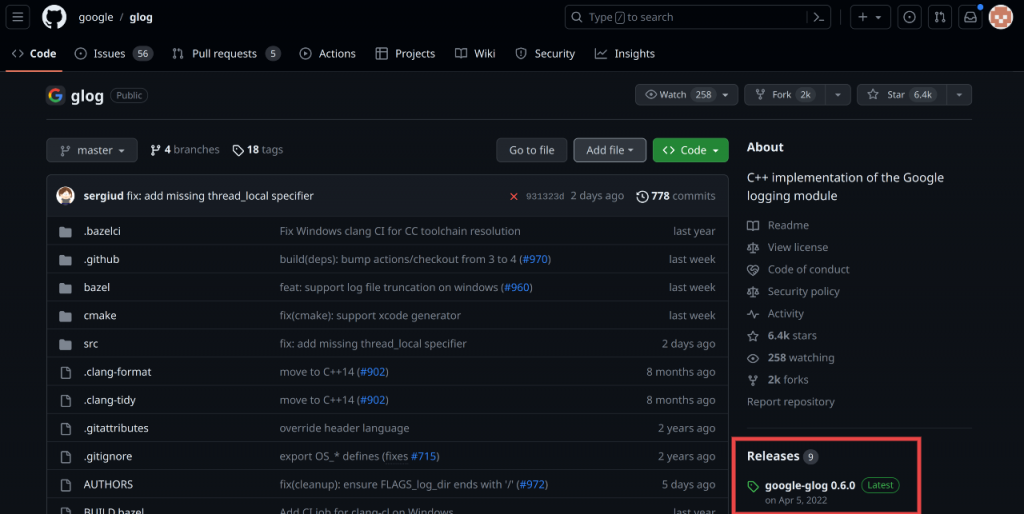1024x514 pixels.
Task: Click the plus create-new icon
Action: [863, 18]
